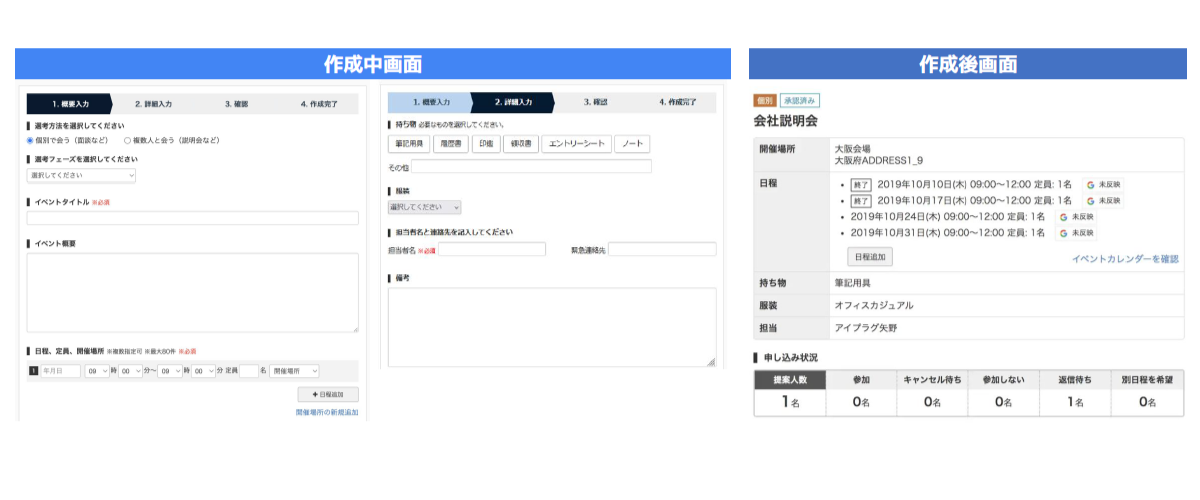The image size is (1200, 500).
Task: Open the 選考フェーズ dropdown
Action: (81, 175)
